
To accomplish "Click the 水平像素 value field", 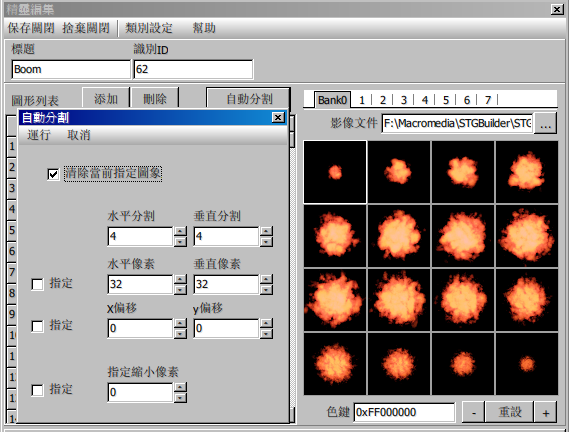I will click(x=140, y=284).
